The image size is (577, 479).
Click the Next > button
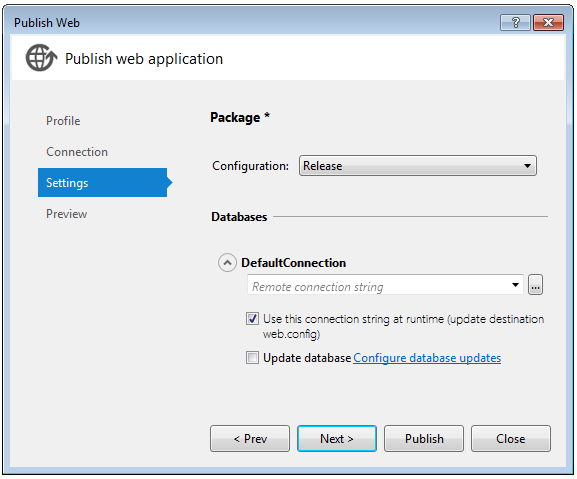pyautogui.click(x=337, y=439)
